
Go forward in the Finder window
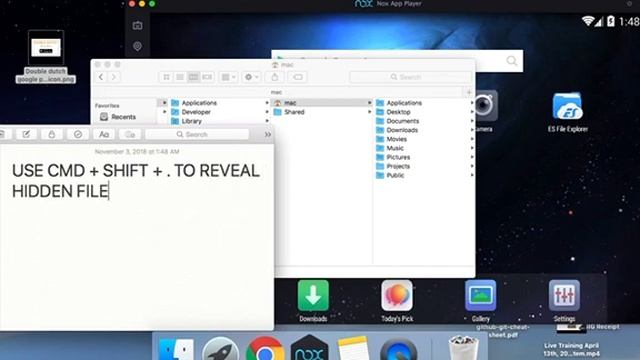[114, 77]
